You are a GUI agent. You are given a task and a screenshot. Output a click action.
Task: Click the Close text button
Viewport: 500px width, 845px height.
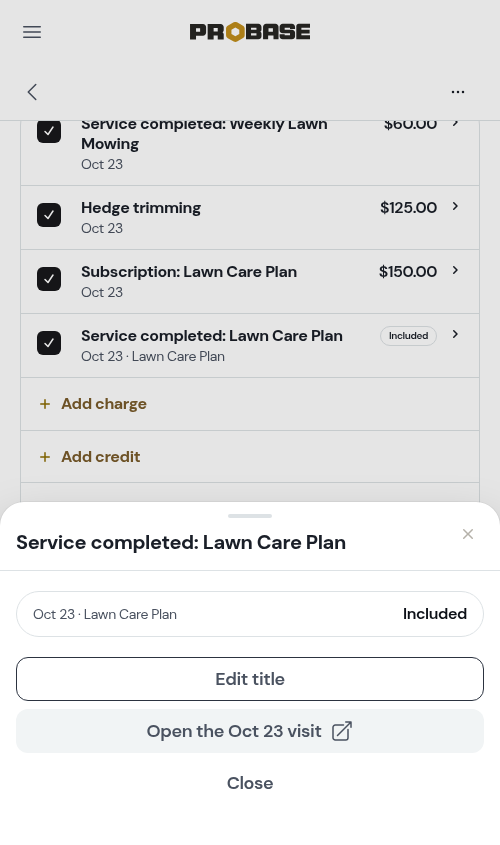(x=250, y=783)
